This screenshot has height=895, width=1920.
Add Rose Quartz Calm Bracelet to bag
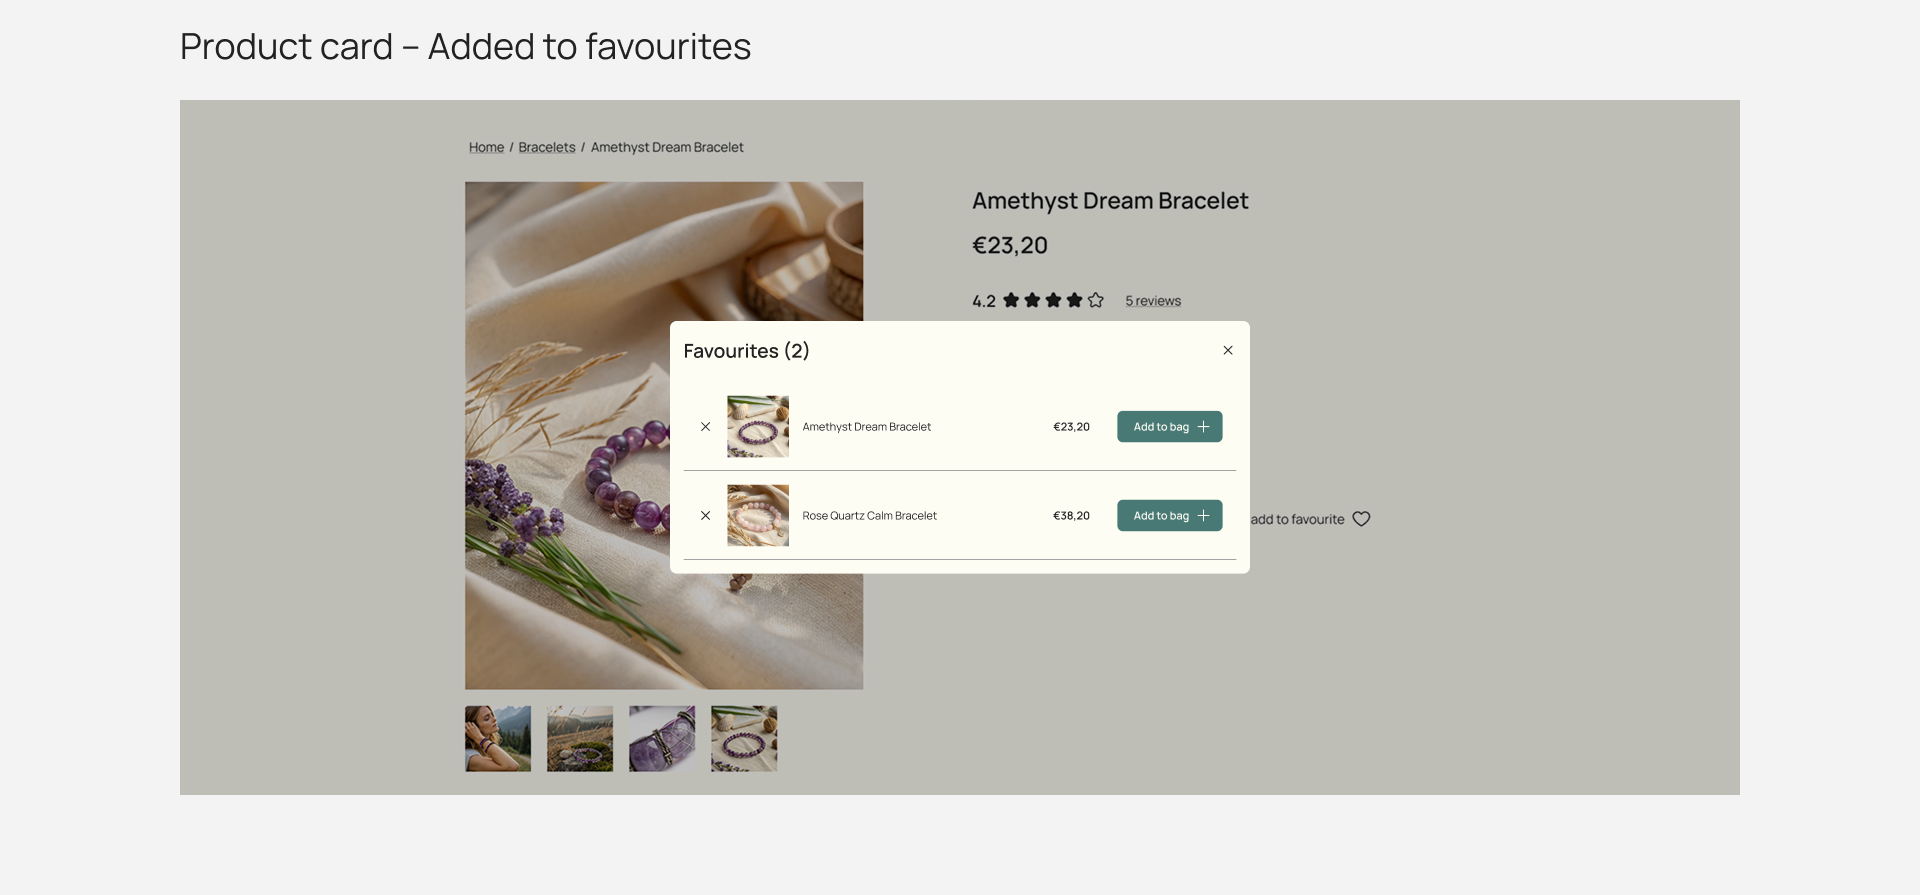(1169, 516)
